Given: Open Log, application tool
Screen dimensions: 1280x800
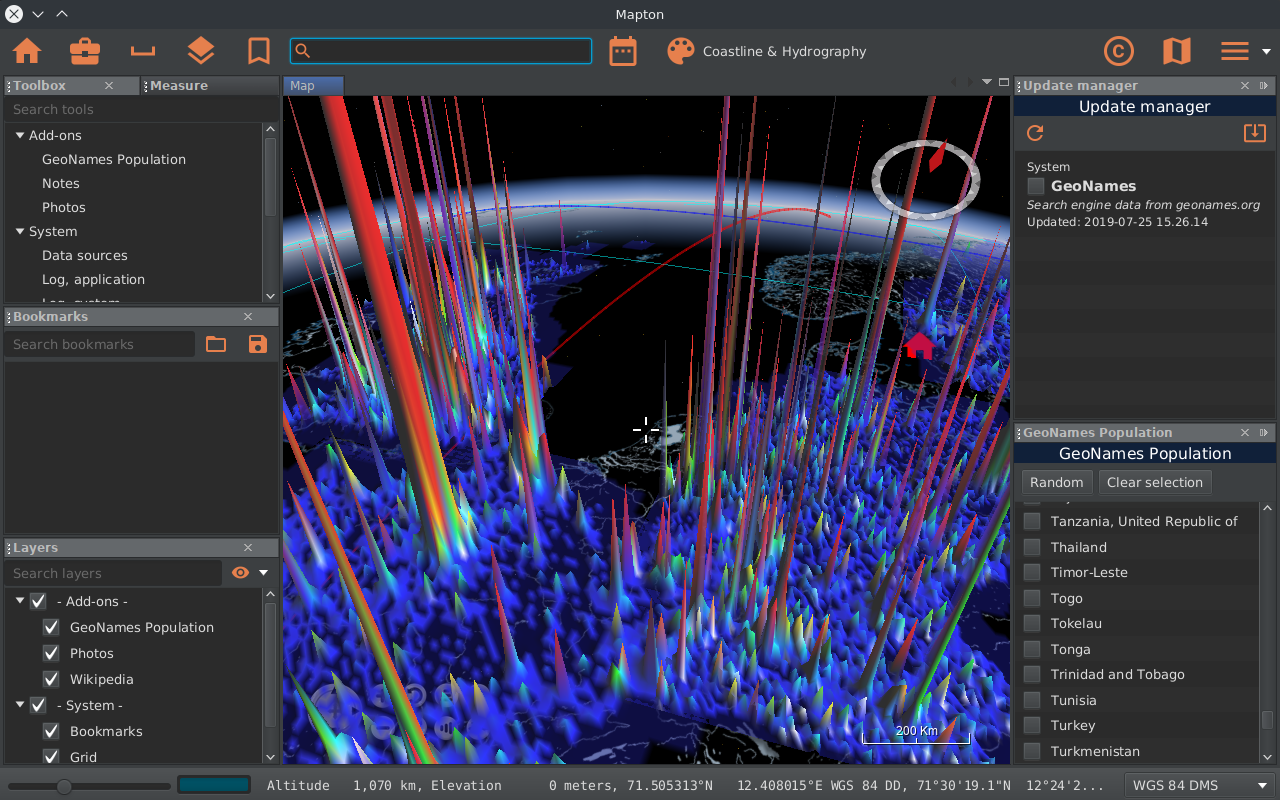Looking at the screenshot, I should point(94,279).
